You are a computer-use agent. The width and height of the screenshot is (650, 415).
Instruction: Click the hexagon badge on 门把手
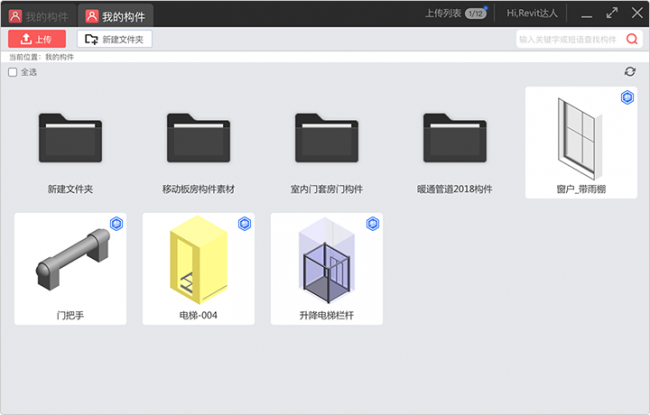[x=116, y=223]
